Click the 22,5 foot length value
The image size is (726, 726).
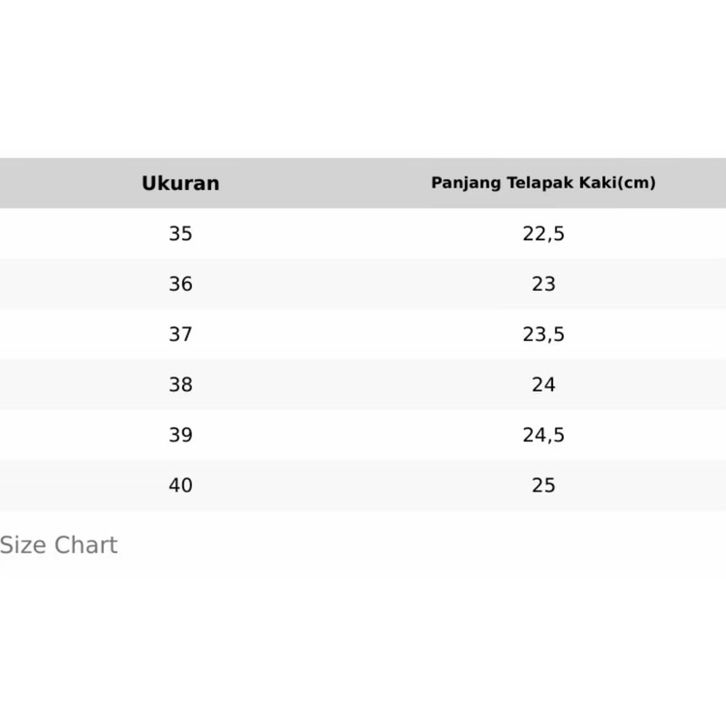tap(543, 234)
